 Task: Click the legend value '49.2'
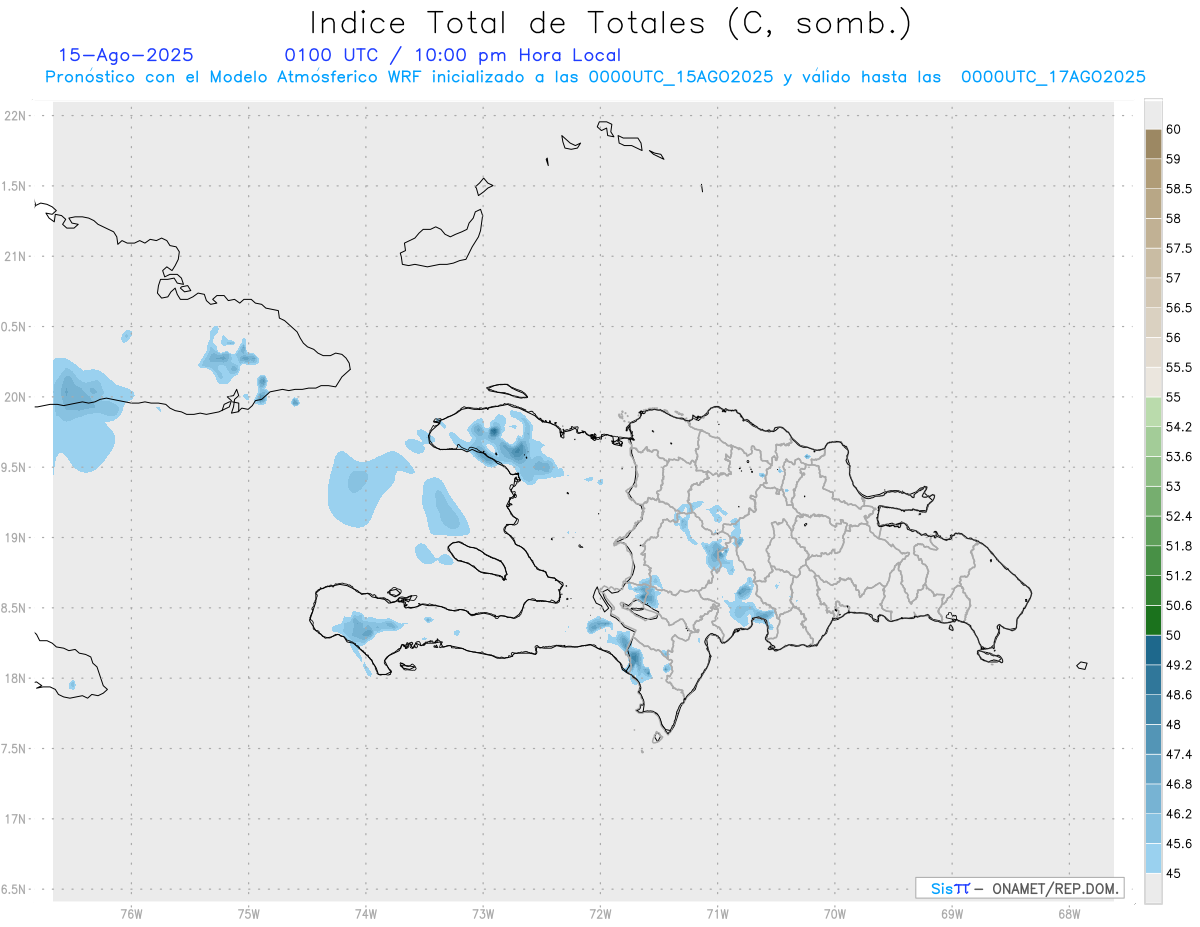tap(1178, 665)
